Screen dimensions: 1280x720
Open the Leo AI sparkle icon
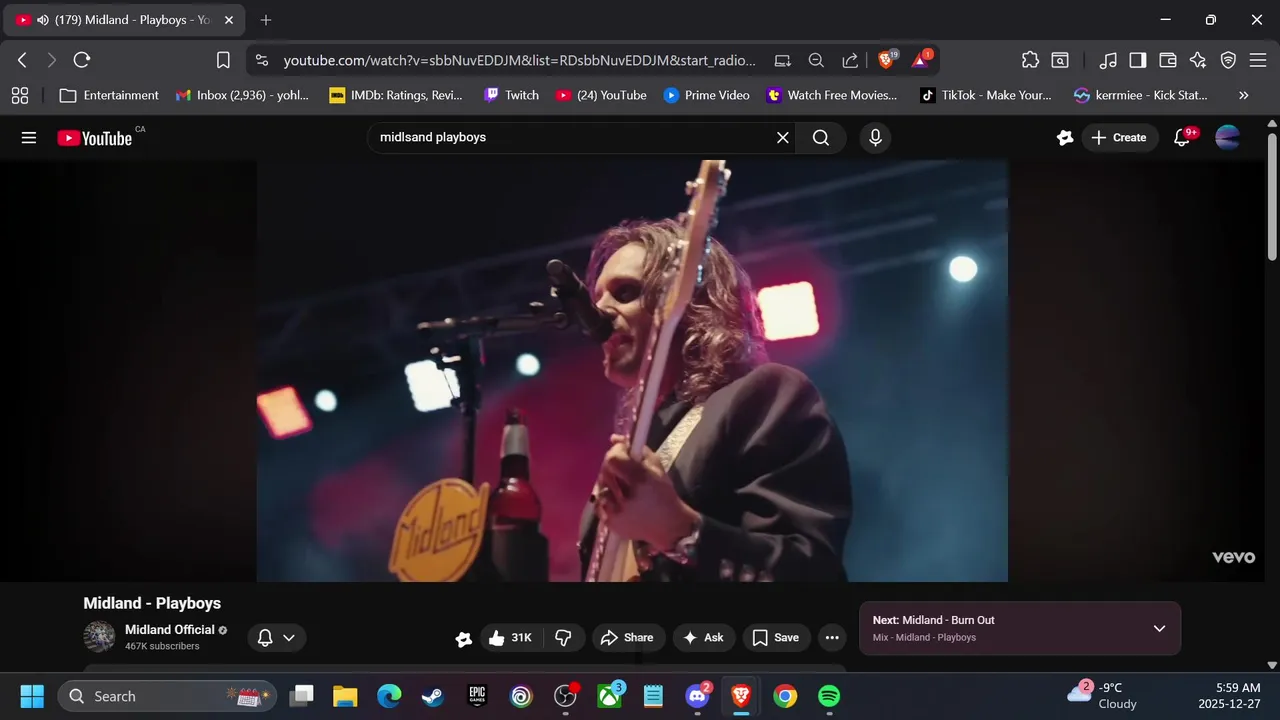click(1198, 60)
